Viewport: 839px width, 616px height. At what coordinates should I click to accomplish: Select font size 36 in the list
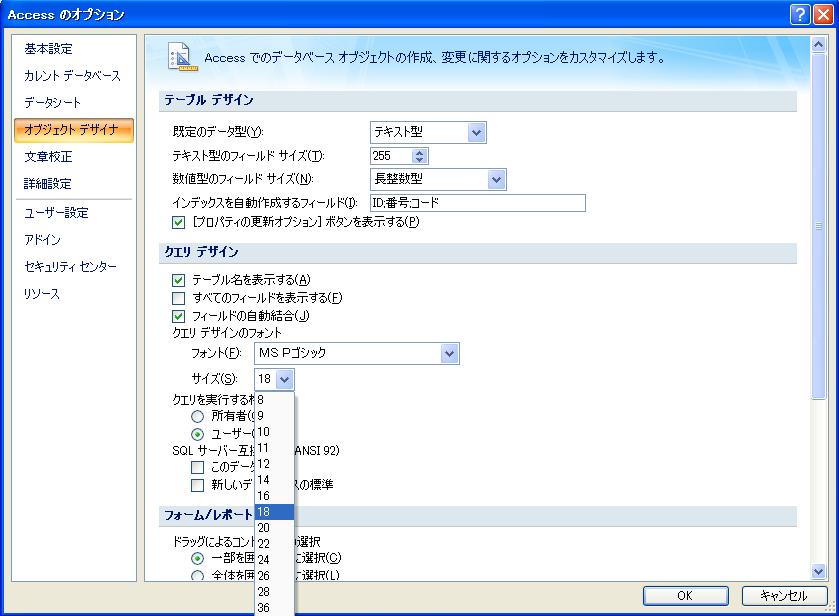coord(274,608)
